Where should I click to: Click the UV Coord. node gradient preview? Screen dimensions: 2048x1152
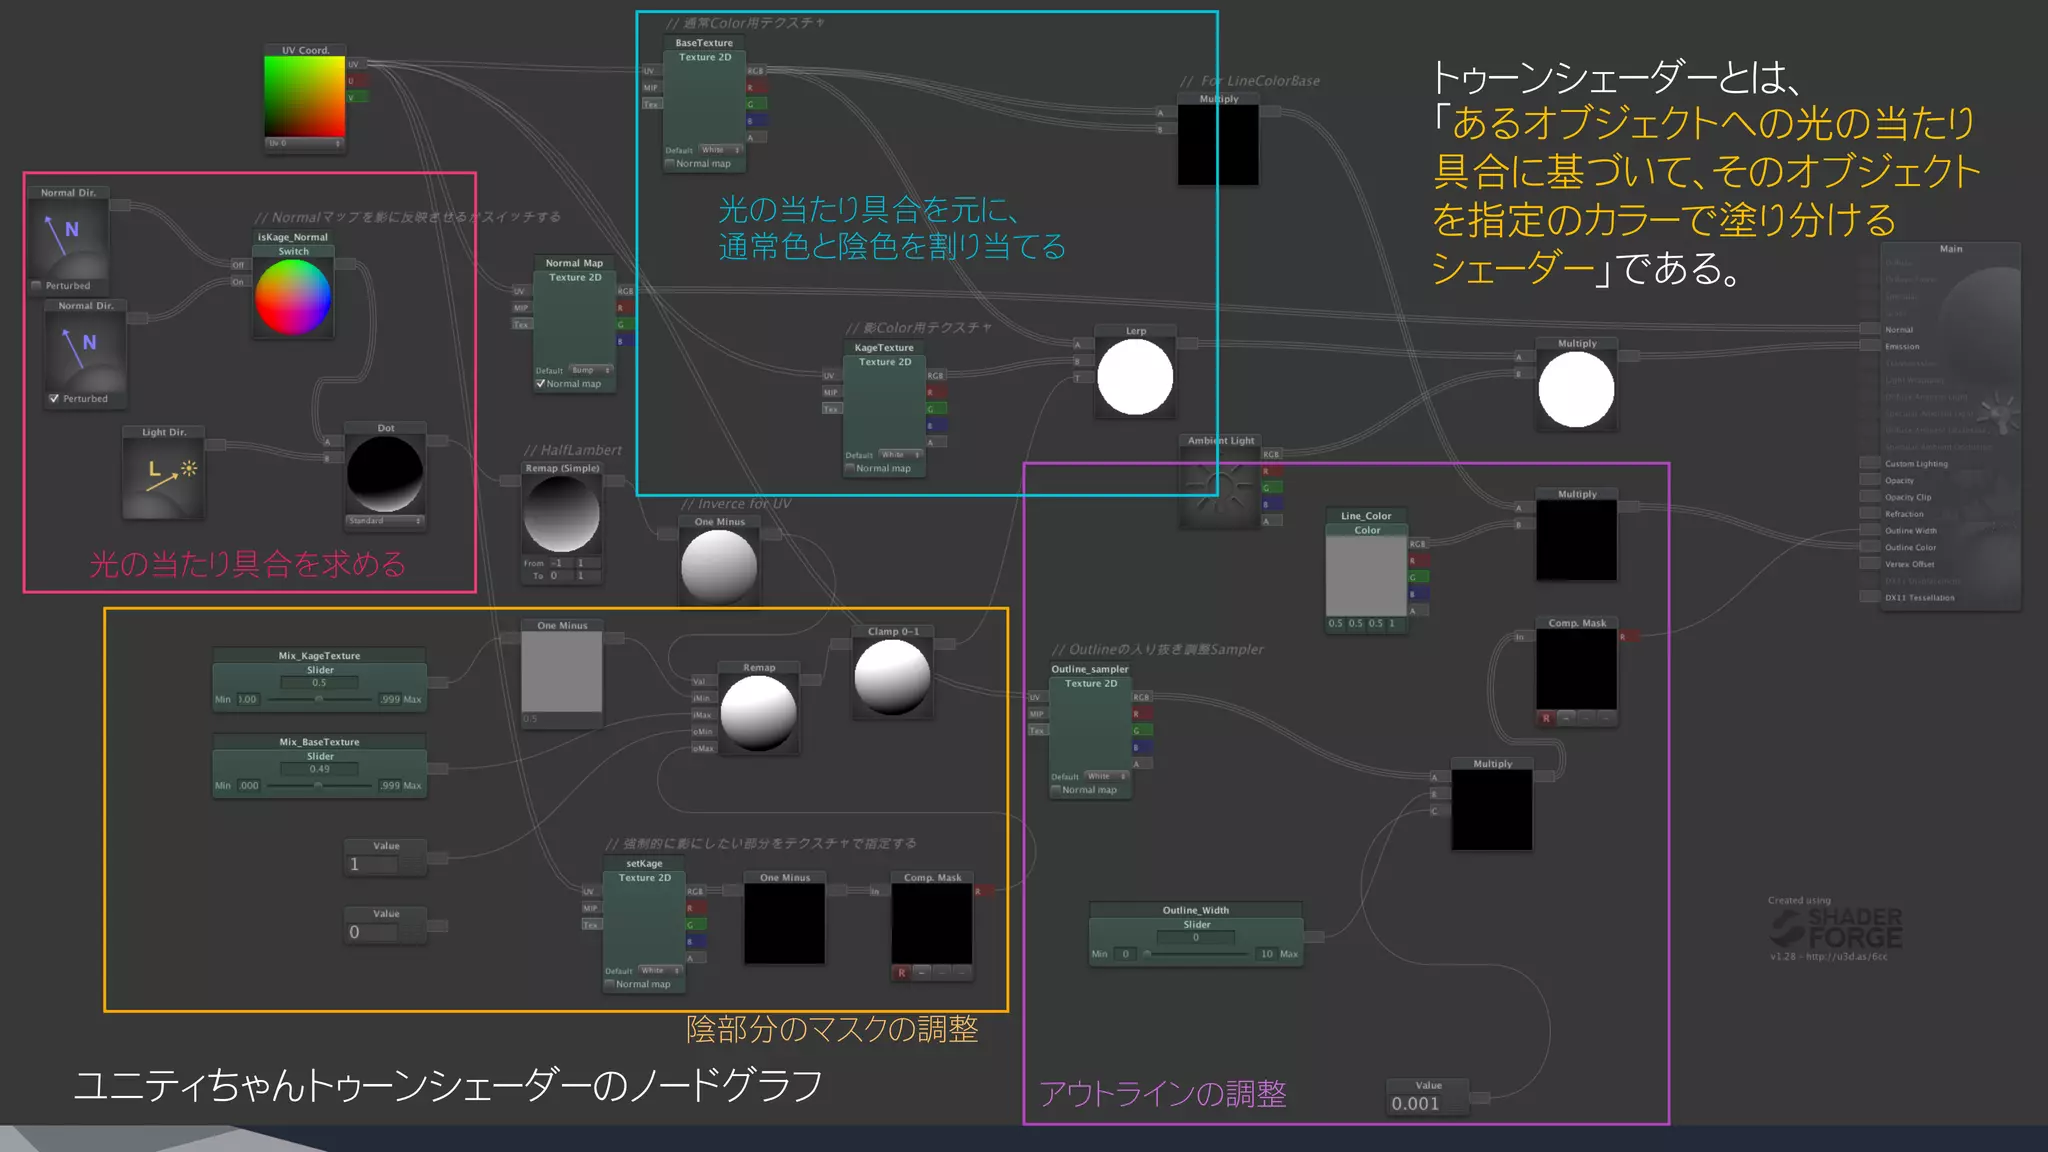pos(304,96)
